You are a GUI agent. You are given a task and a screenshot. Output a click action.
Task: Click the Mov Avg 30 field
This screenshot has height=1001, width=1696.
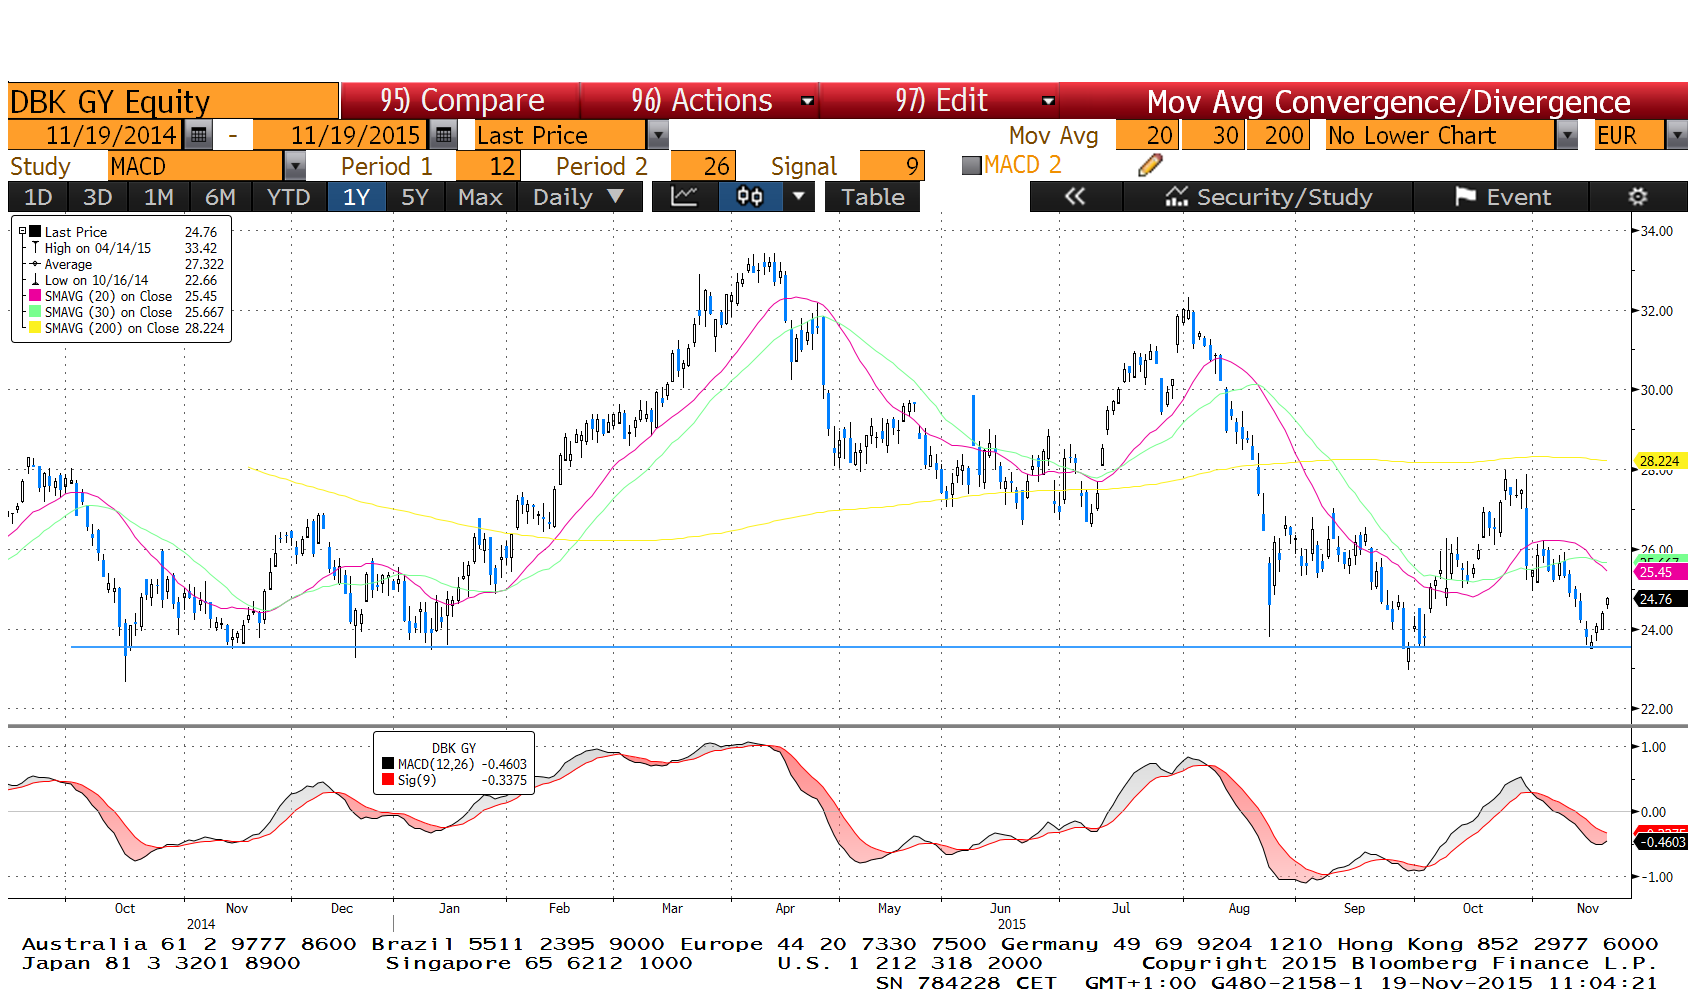click(x=1214, y=135)
